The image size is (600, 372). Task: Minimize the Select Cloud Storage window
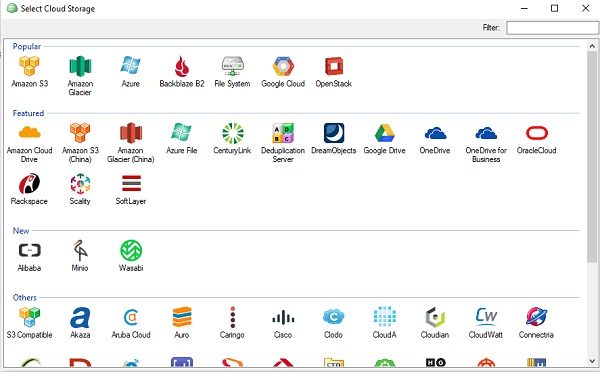[524, 8]
